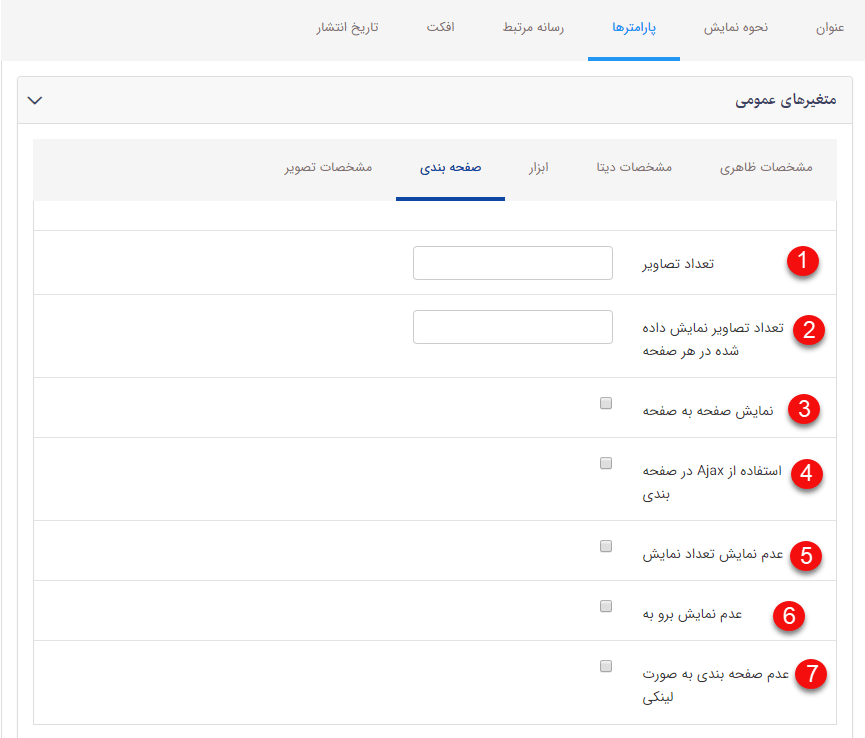Collapse the متغیرهای عمومی section
The height and width of the screenshot is (738, 865).
35,100
